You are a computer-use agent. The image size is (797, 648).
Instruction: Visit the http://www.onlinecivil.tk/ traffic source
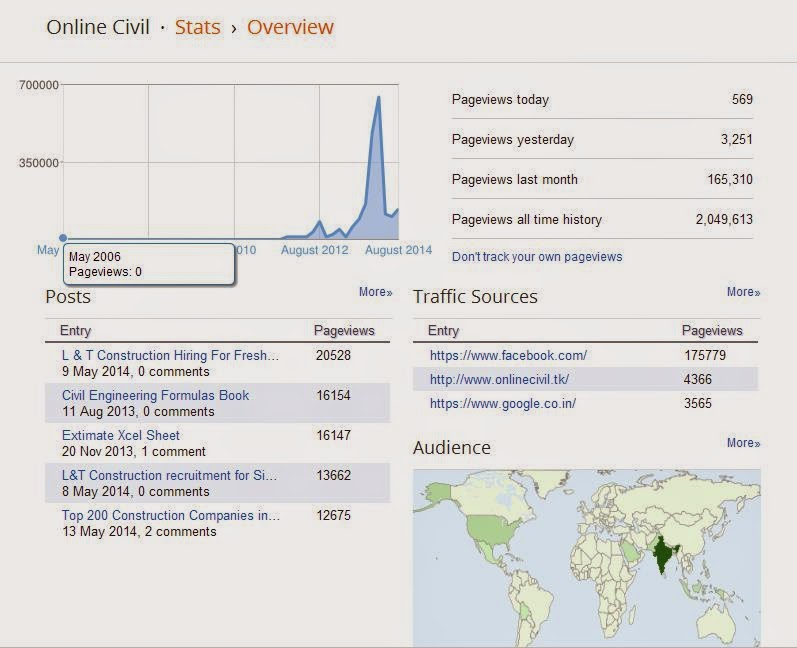pos(499,379)
